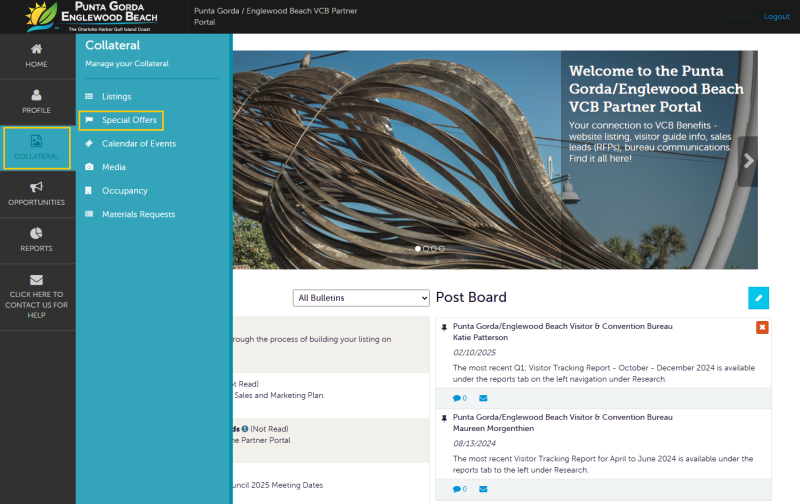
Task: Select the first carousel dot
Action: click(418, 248)
